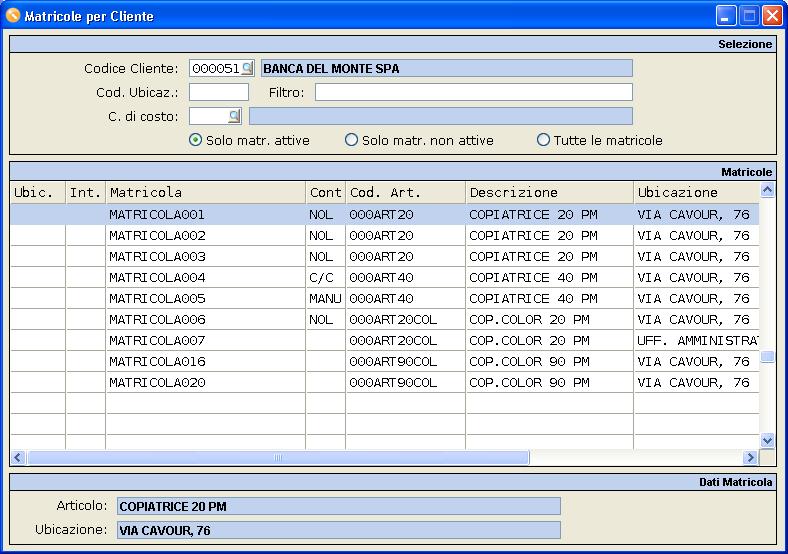Click the grid's vertical scroll down arrow

point(767,441)
